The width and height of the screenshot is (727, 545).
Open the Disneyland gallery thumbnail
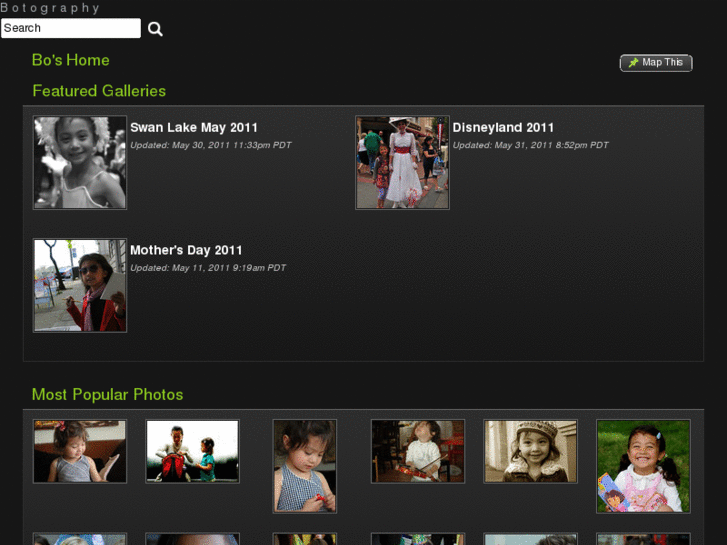coord(402,162)
